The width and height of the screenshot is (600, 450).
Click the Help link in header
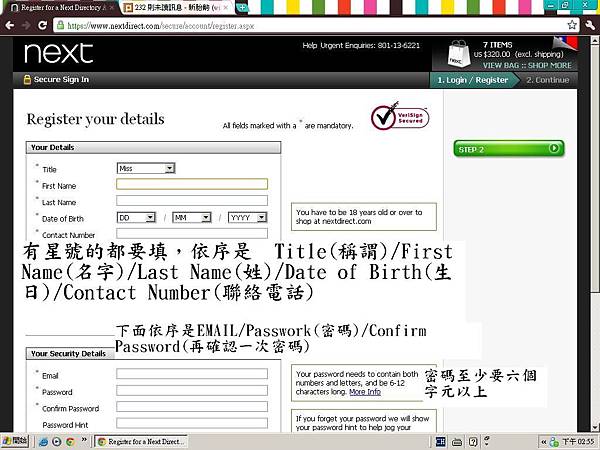click(x=309, y=46)
